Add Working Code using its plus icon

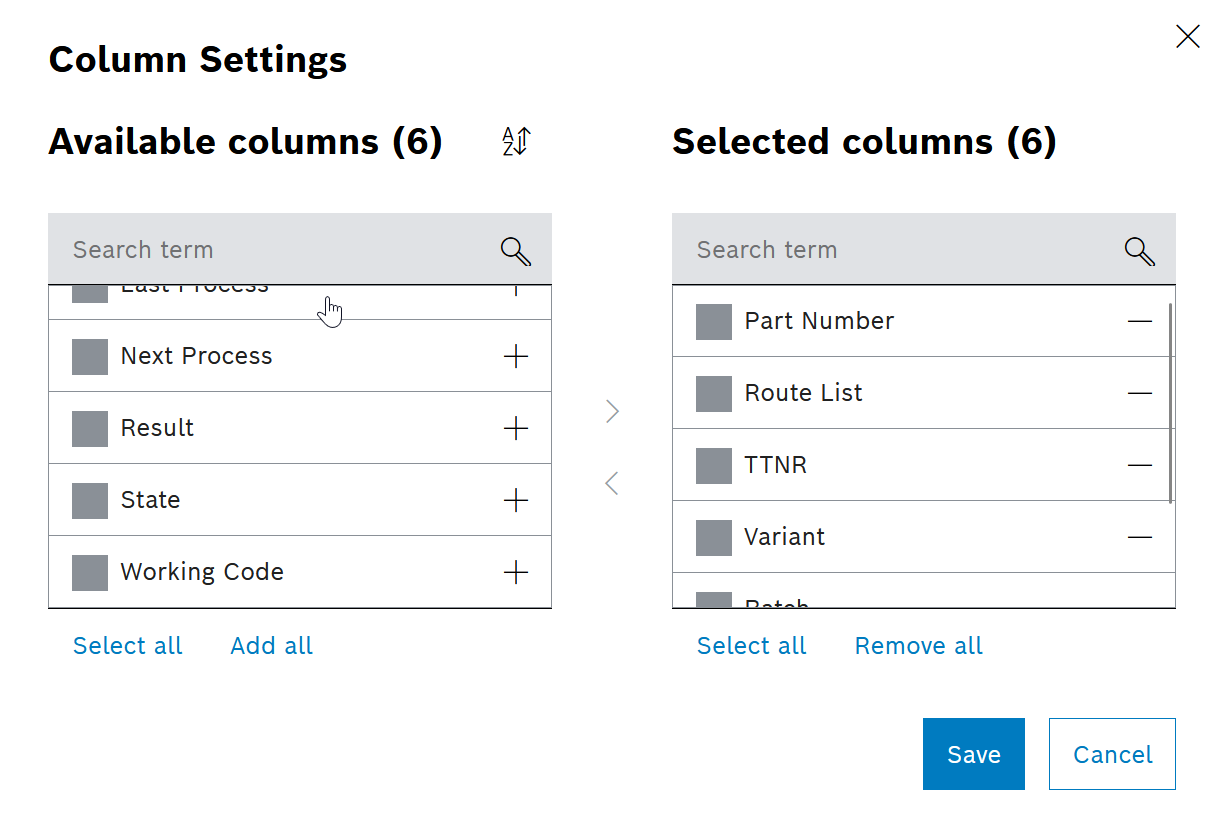(516, 572)
